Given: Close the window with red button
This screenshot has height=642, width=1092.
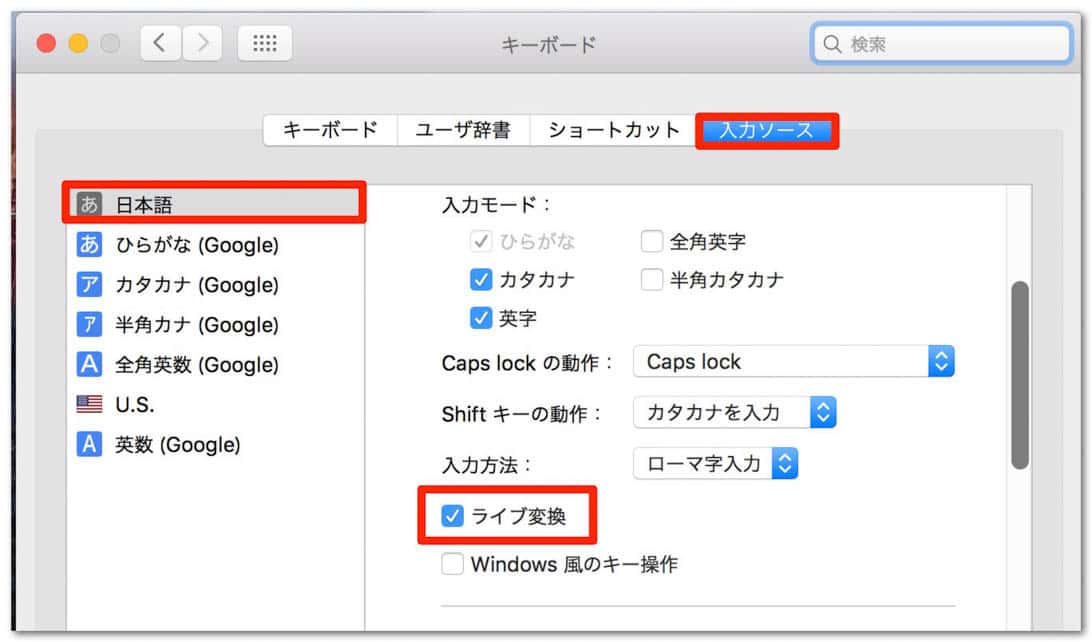Looking at the screenshot, I should [46, 43].
